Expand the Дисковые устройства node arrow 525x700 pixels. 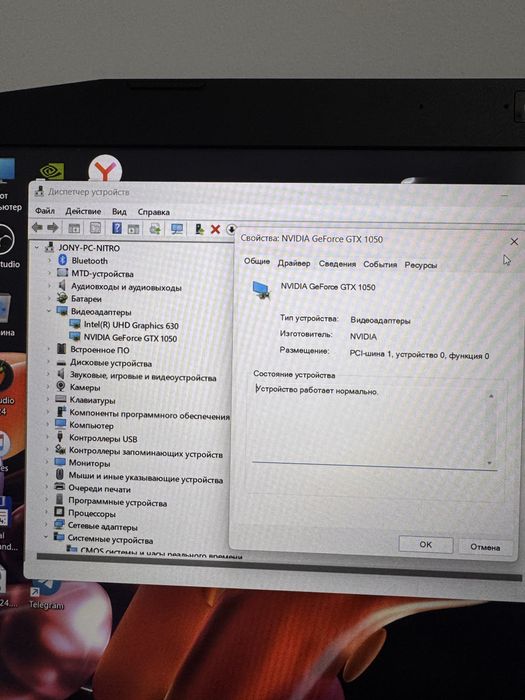[49, 362]
